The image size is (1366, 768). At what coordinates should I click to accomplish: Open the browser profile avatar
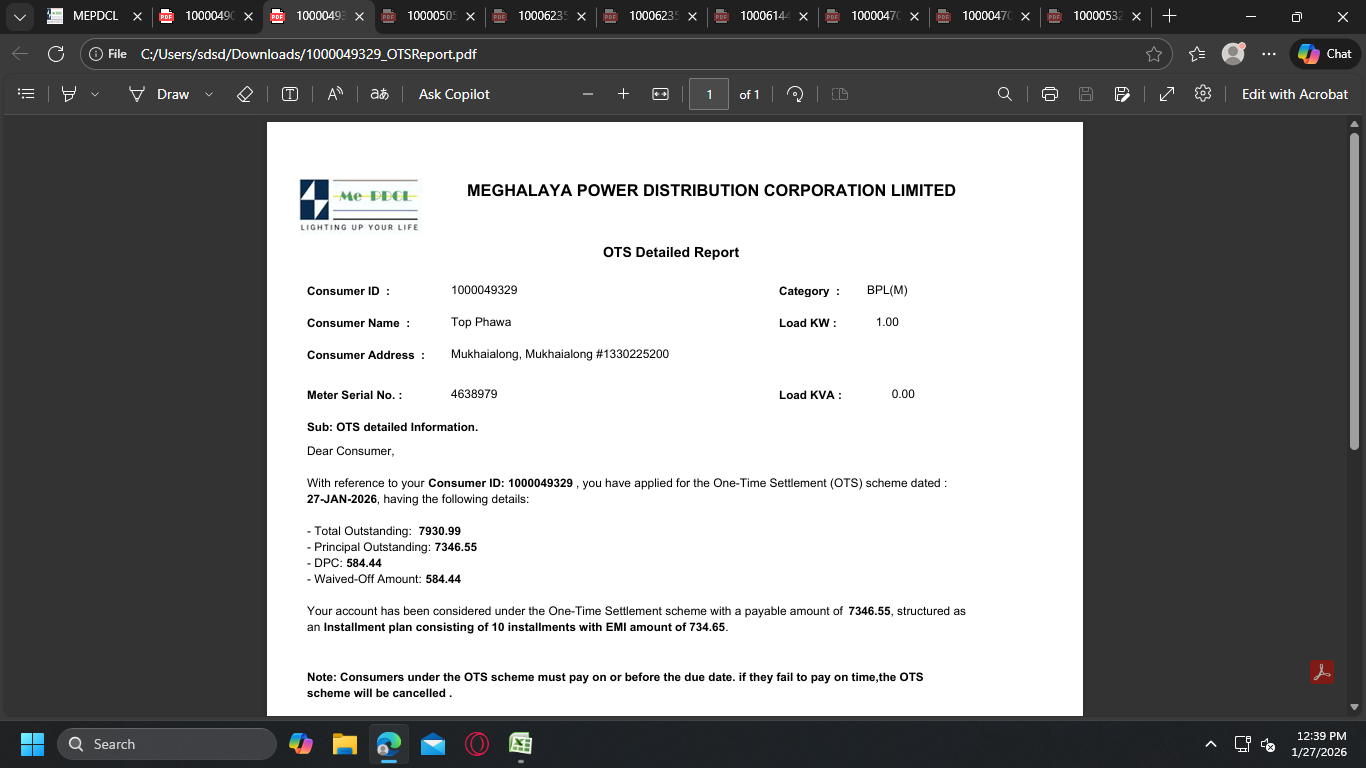click(1233, 54)
